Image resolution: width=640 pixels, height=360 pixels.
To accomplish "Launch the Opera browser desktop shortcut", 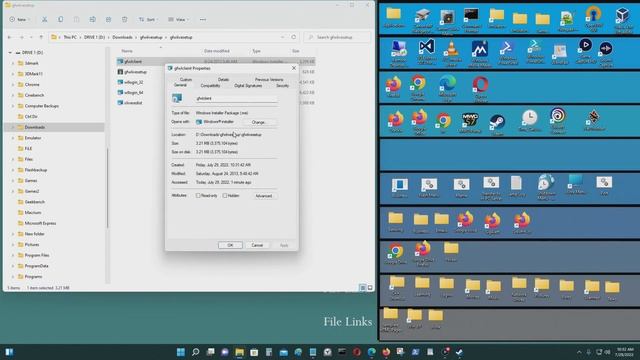I will 480,89.
